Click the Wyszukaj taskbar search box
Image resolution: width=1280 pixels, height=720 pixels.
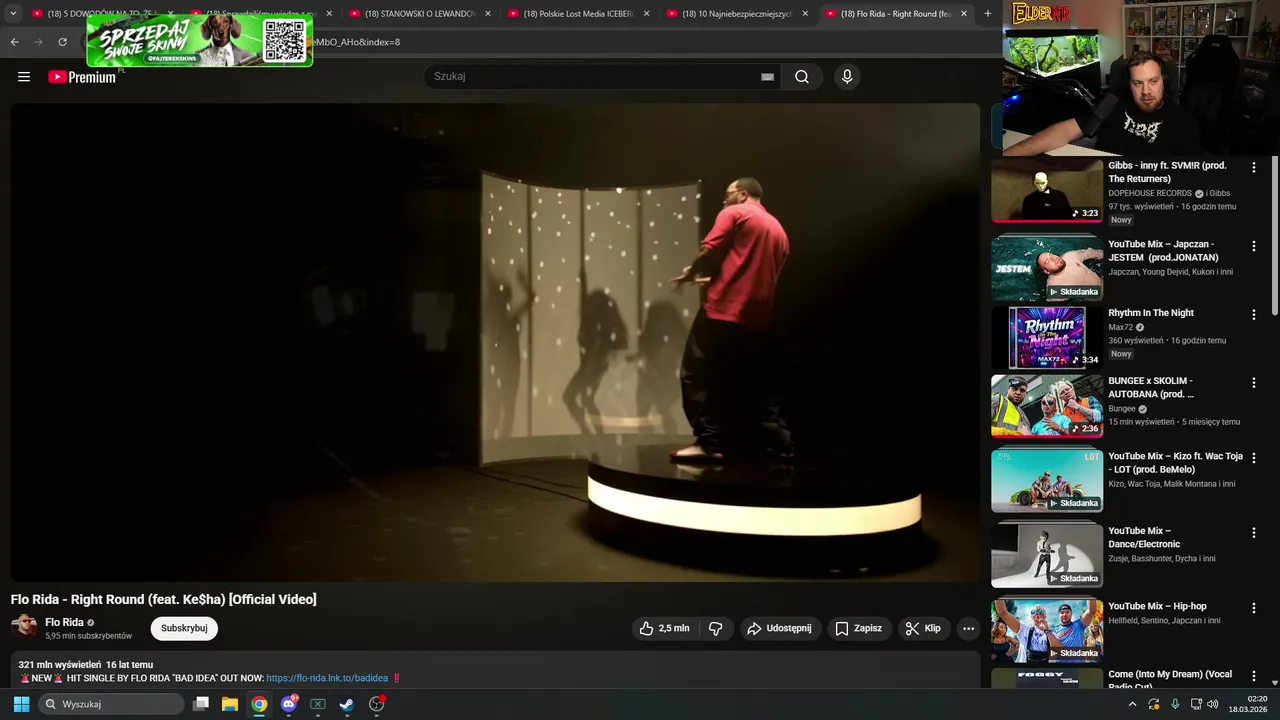(x=112, y=704)
